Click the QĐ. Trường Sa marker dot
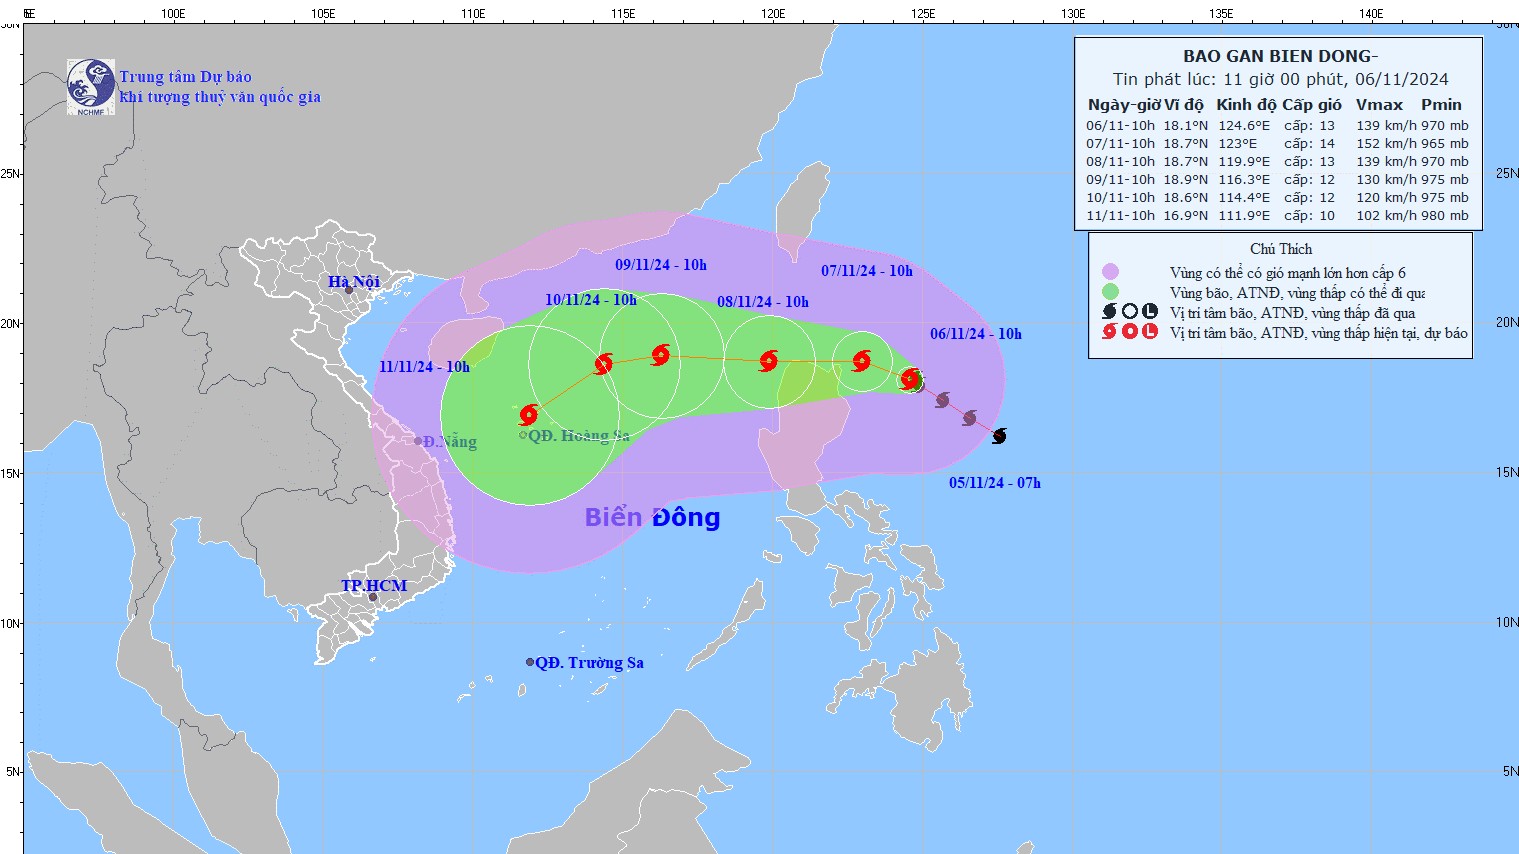 530,662
